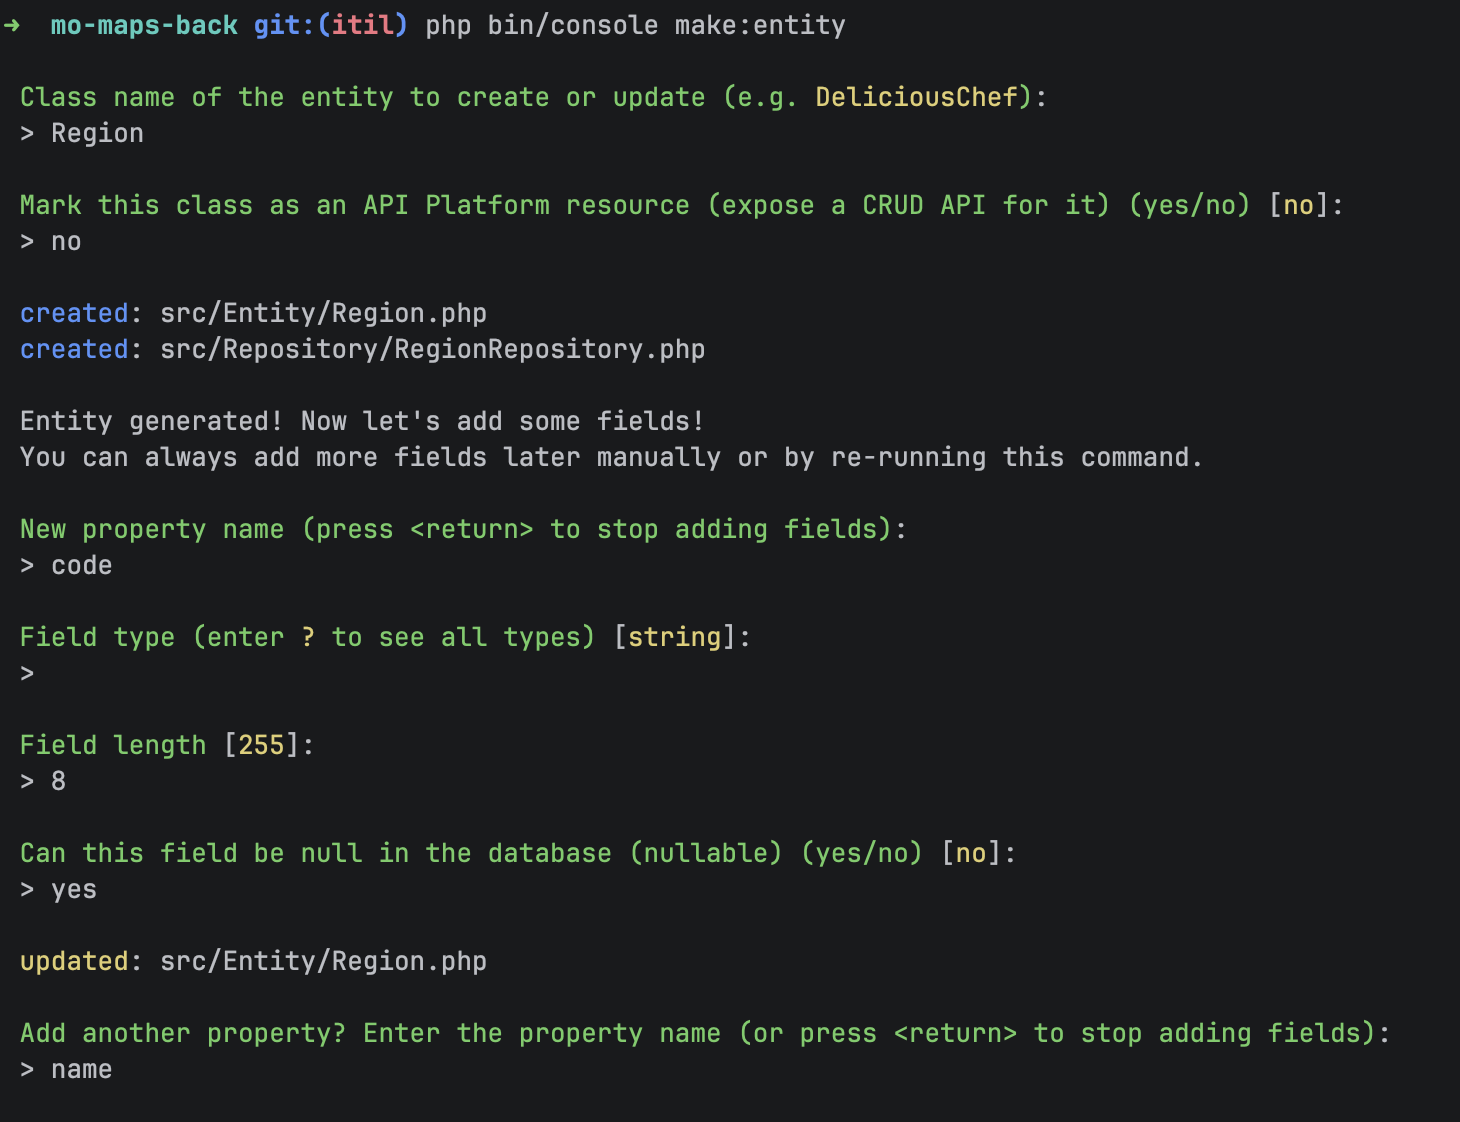Click the Region class name input
The image size is (1460, 1122).
[97, 133]
